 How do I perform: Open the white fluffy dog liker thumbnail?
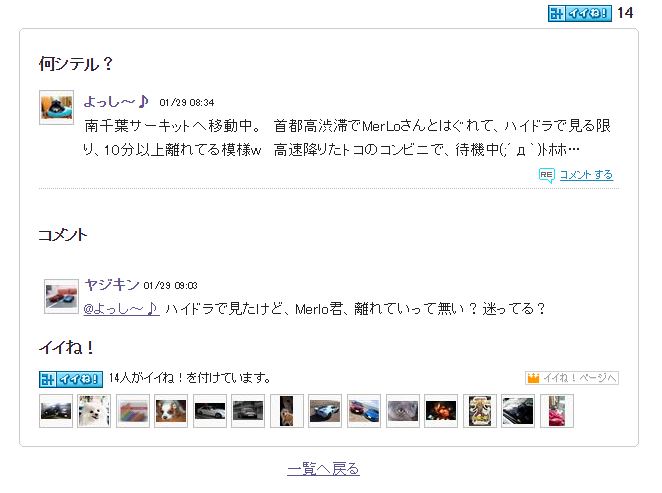(x=94, y=411)
